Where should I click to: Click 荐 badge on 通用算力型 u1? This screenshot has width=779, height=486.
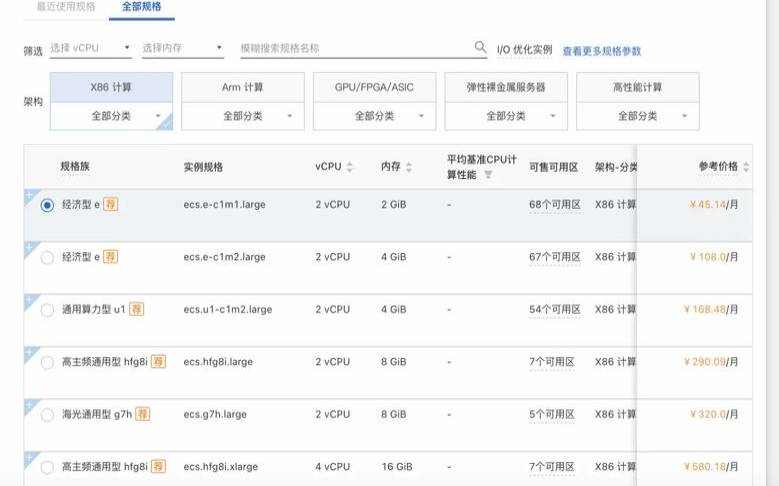[136, 310]
